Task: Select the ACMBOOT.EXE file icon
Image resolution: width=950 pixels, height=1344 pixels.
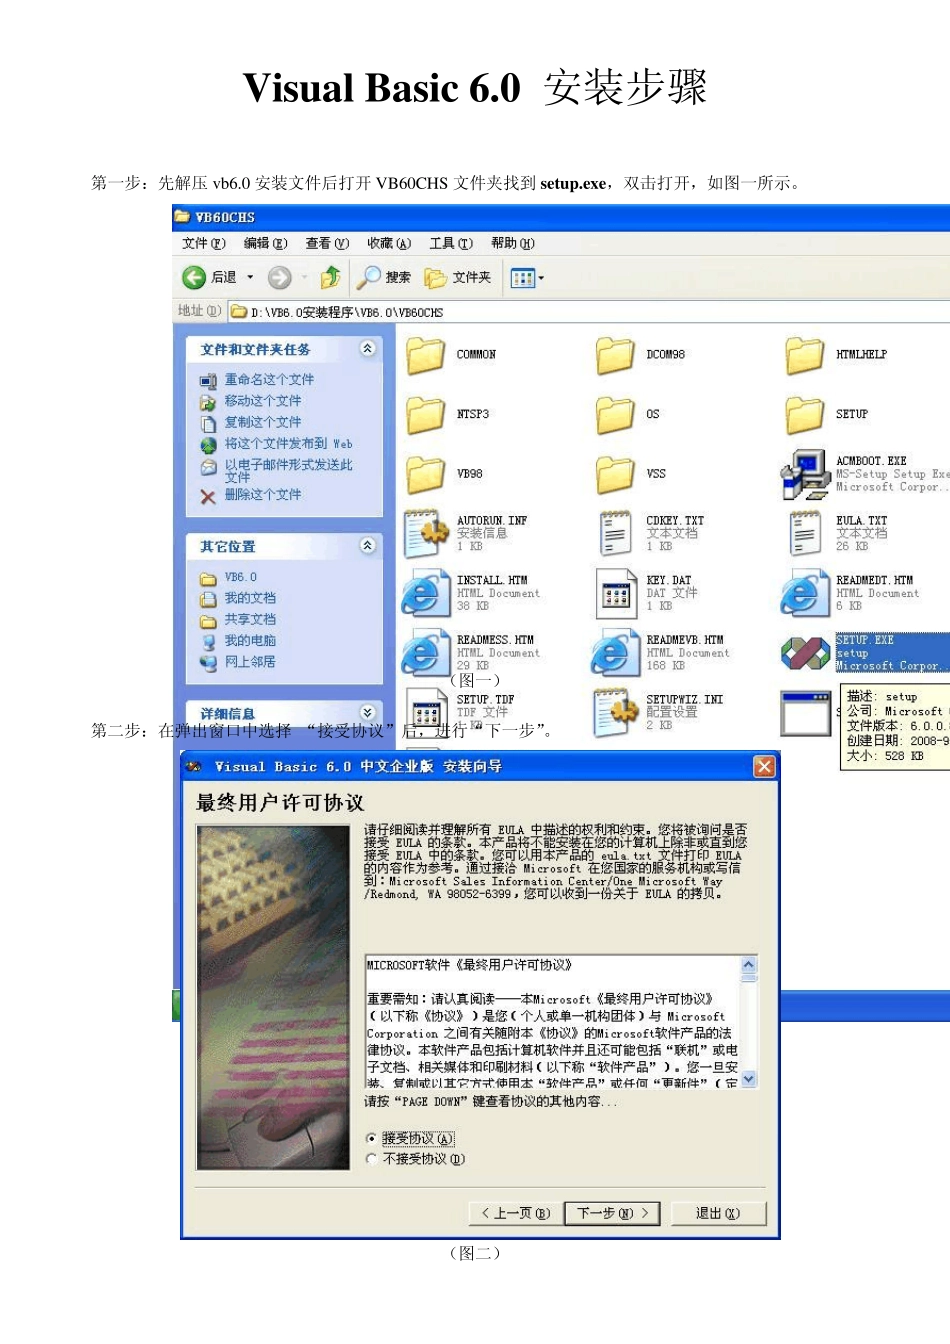Action: tap(805, 474)
